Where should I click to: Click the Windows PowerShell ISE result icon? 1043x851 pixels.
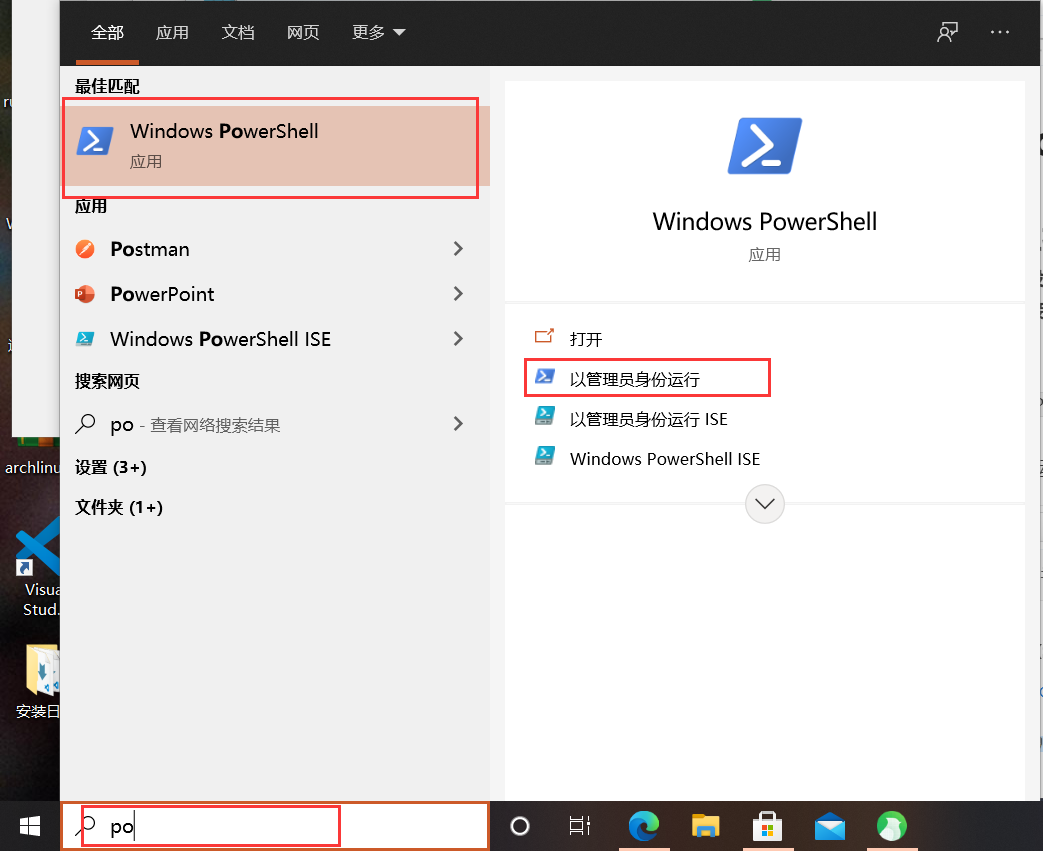tap(85, 339)
